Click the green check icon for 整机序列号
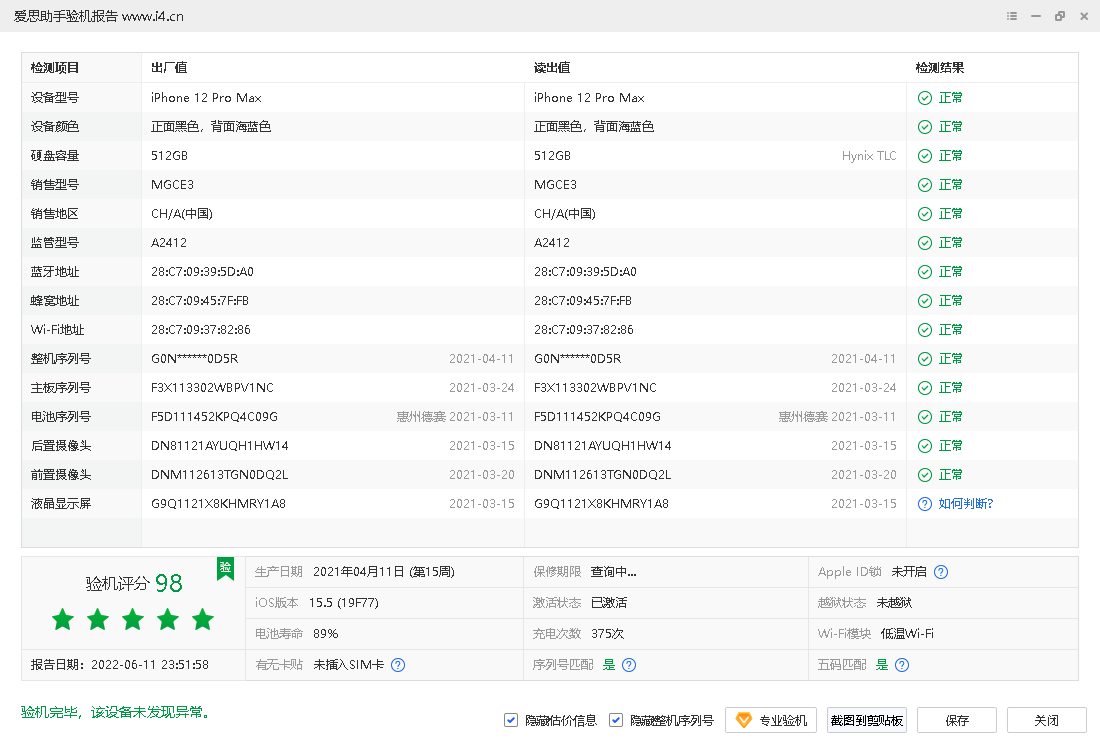Viewport: 1100px width, 749px height. point(925,359)
